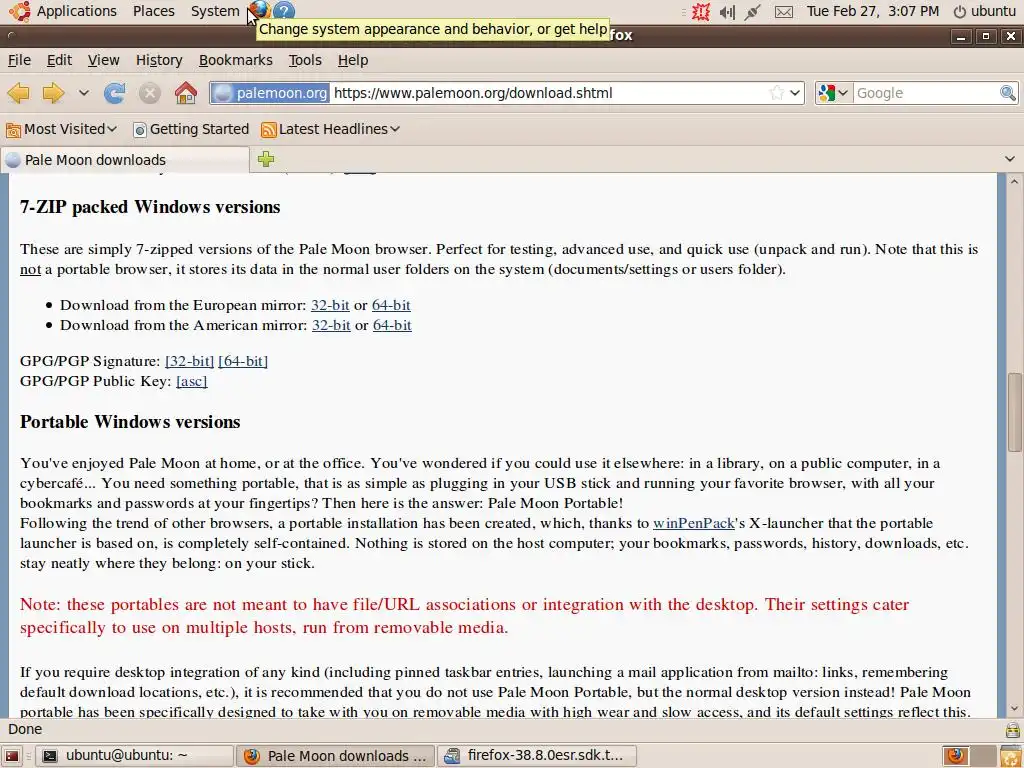Click the URL address field
1024x768 pixels.
549,93
